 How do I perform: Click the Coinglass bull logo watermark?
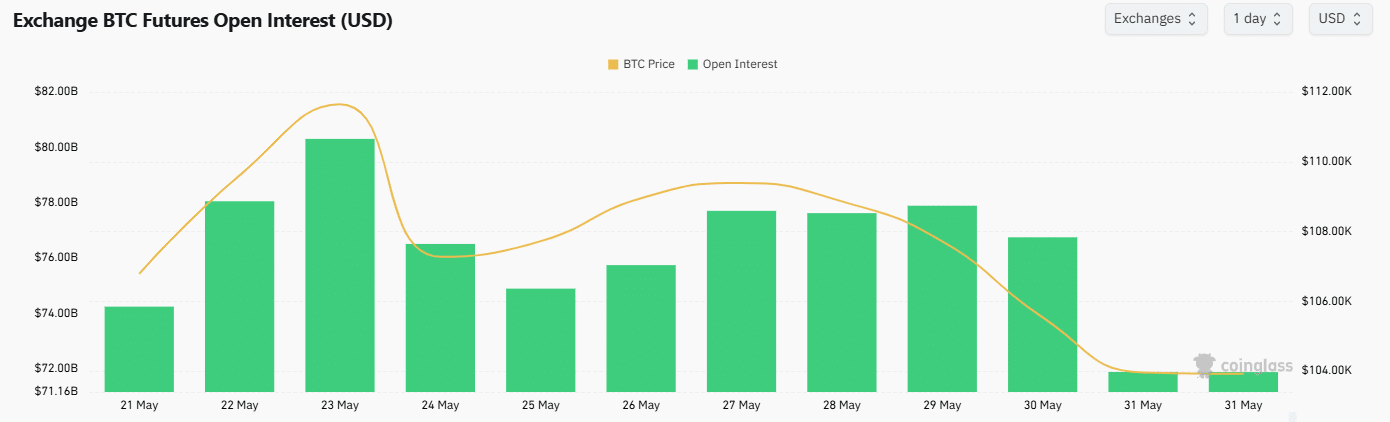[x=1204, y=365]
